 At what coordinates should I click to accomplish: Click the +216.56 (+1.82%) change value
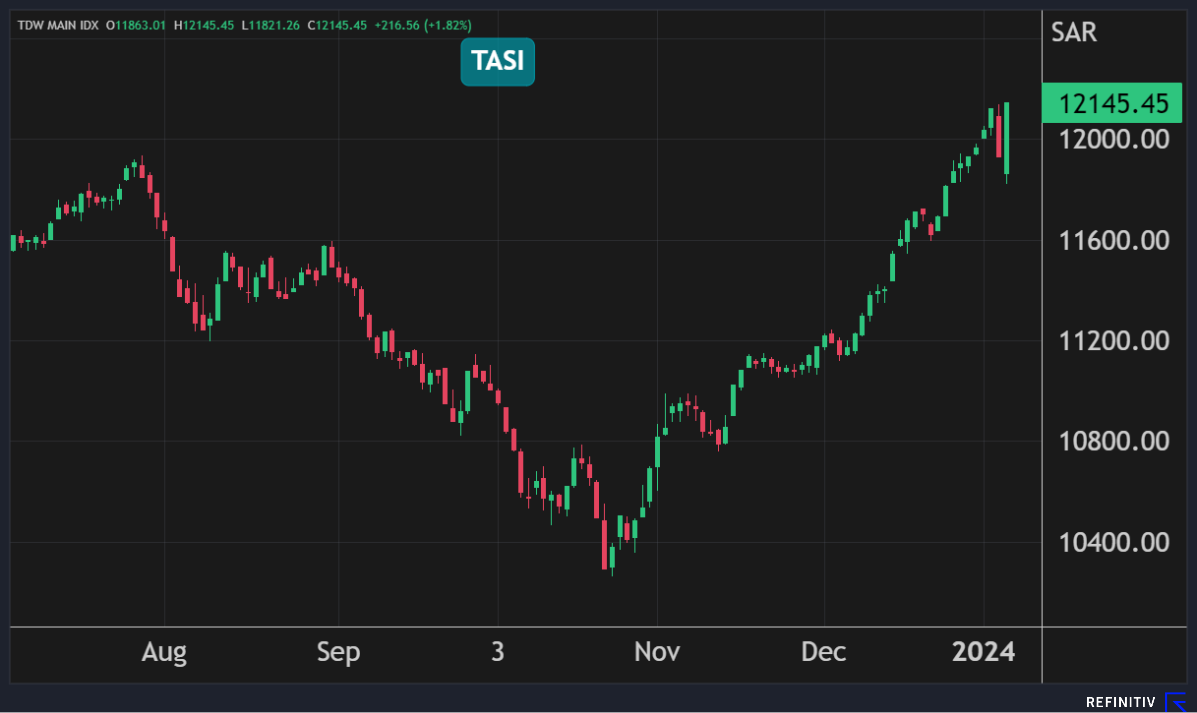tap(423, 24)
